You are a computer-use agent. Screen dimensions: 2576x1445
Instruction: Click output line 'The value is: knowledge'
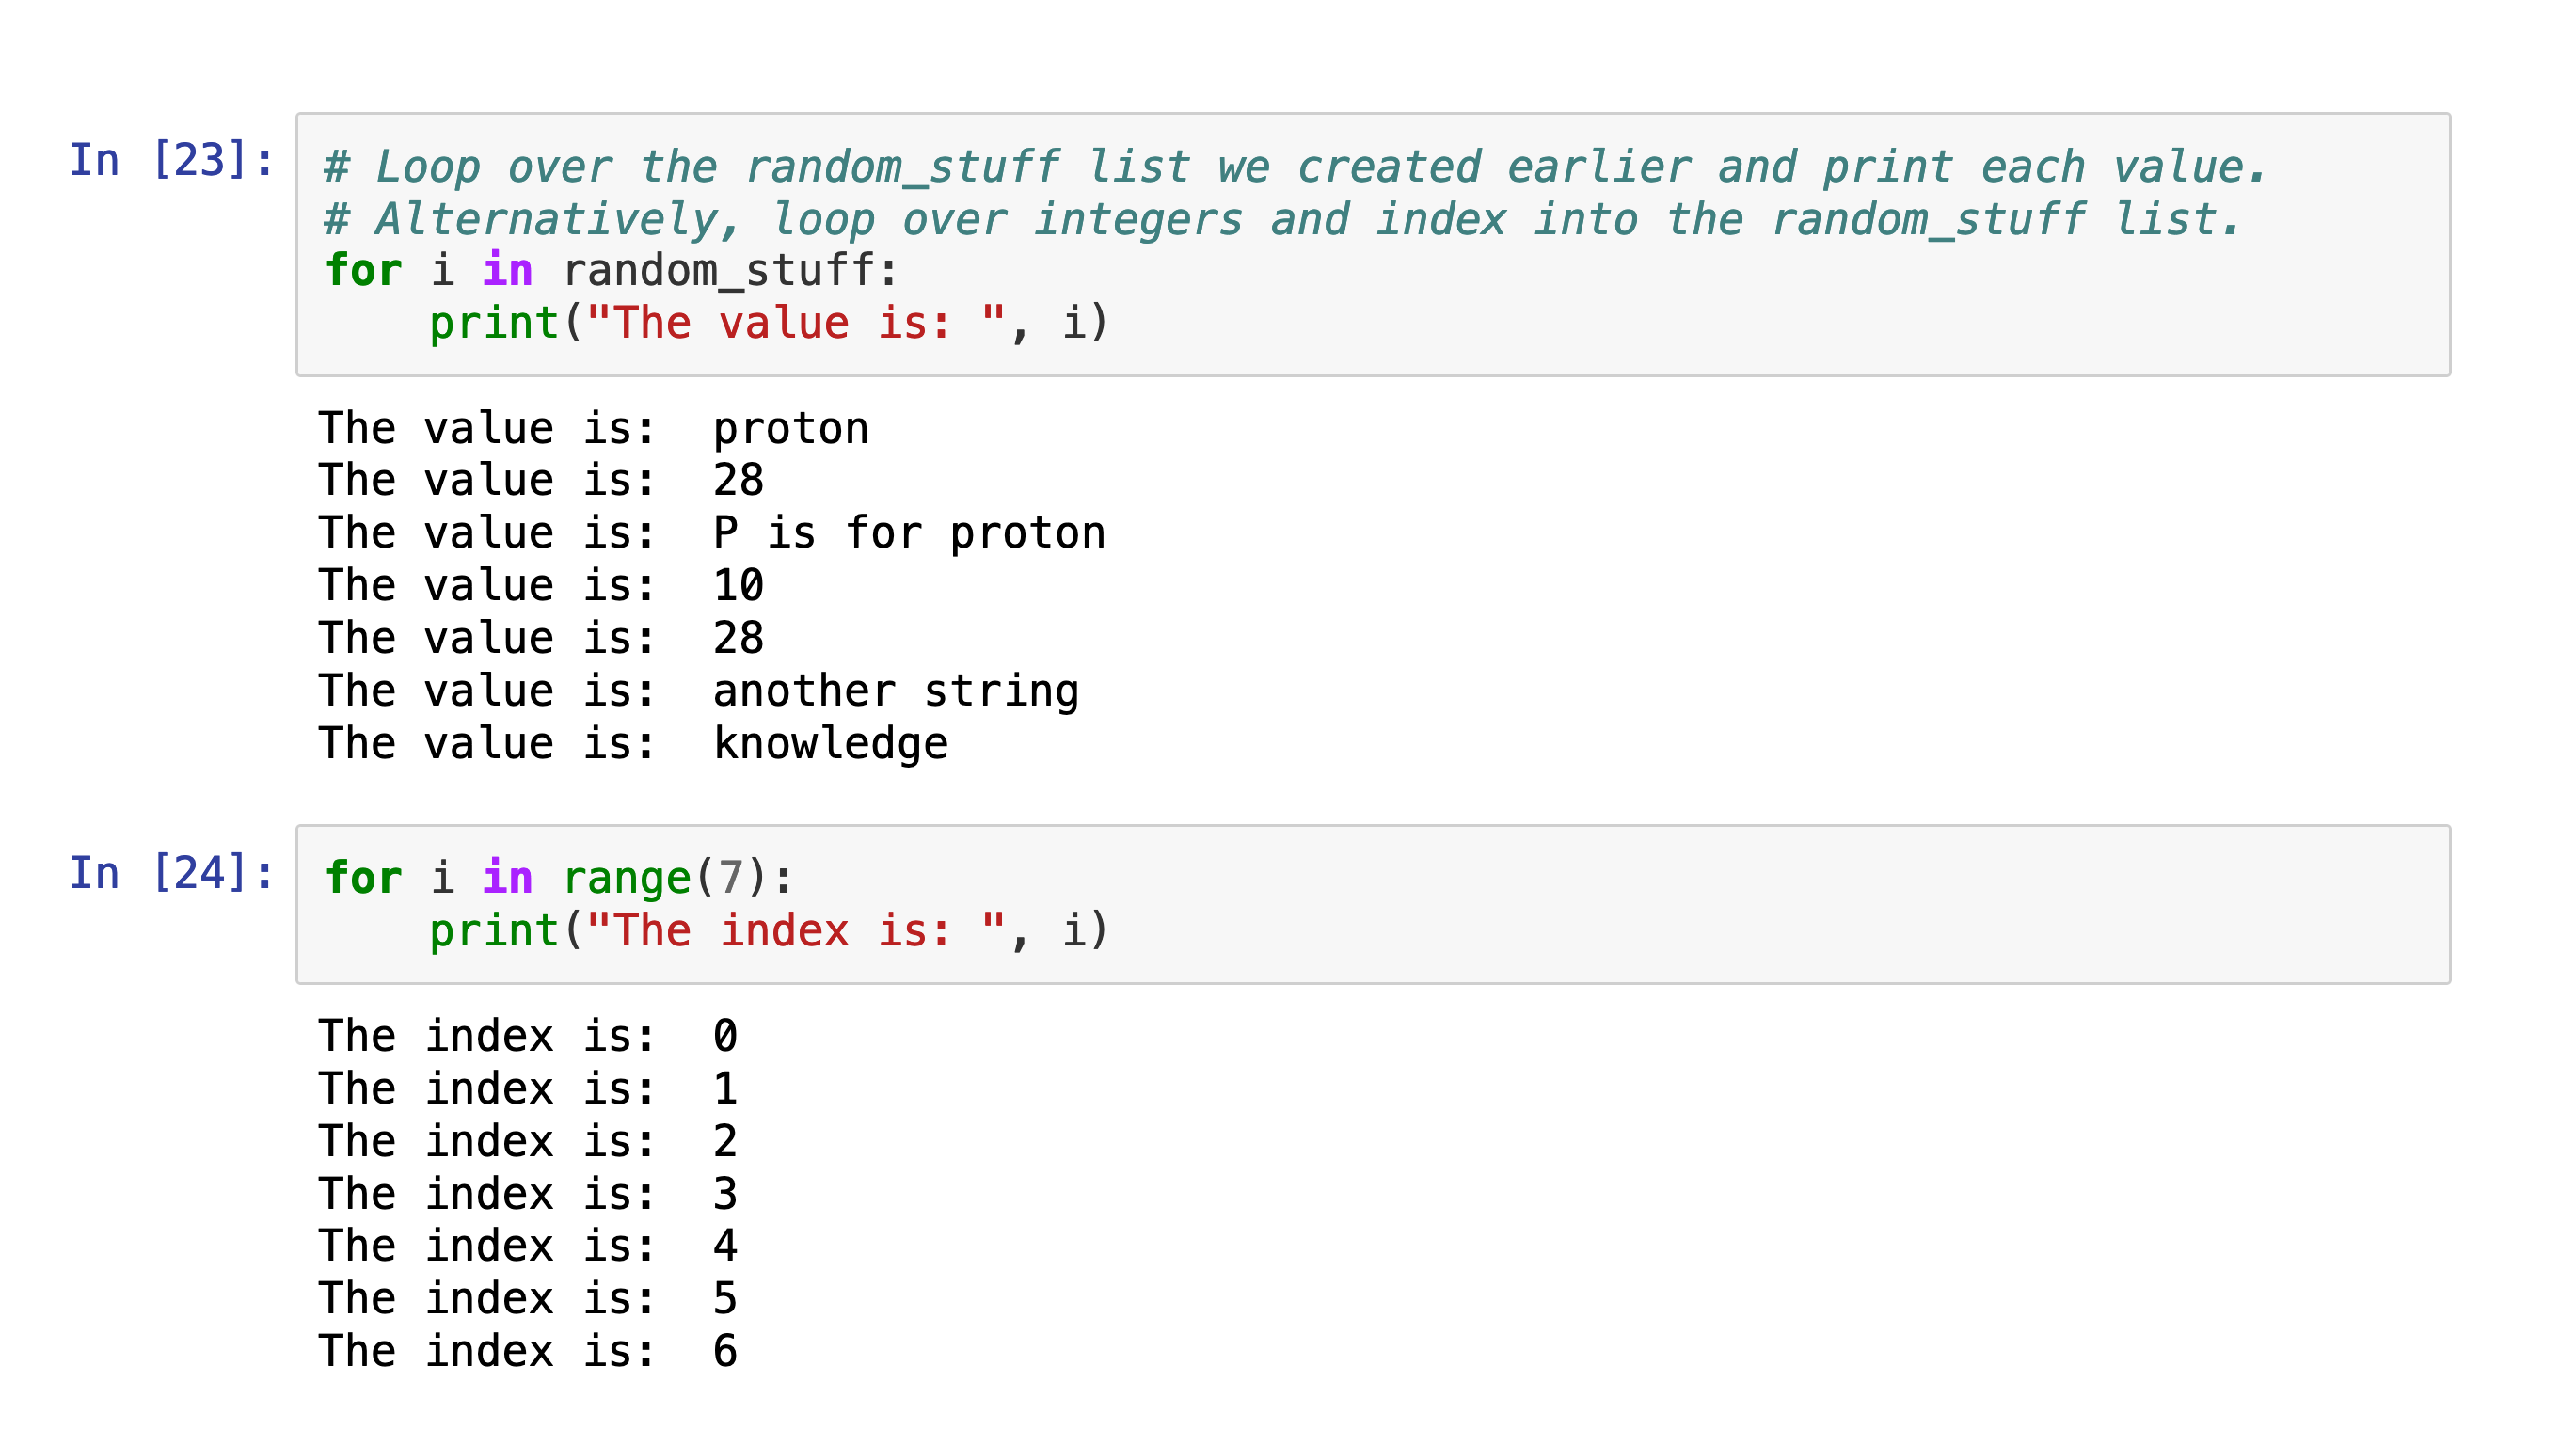coord(632,744)
